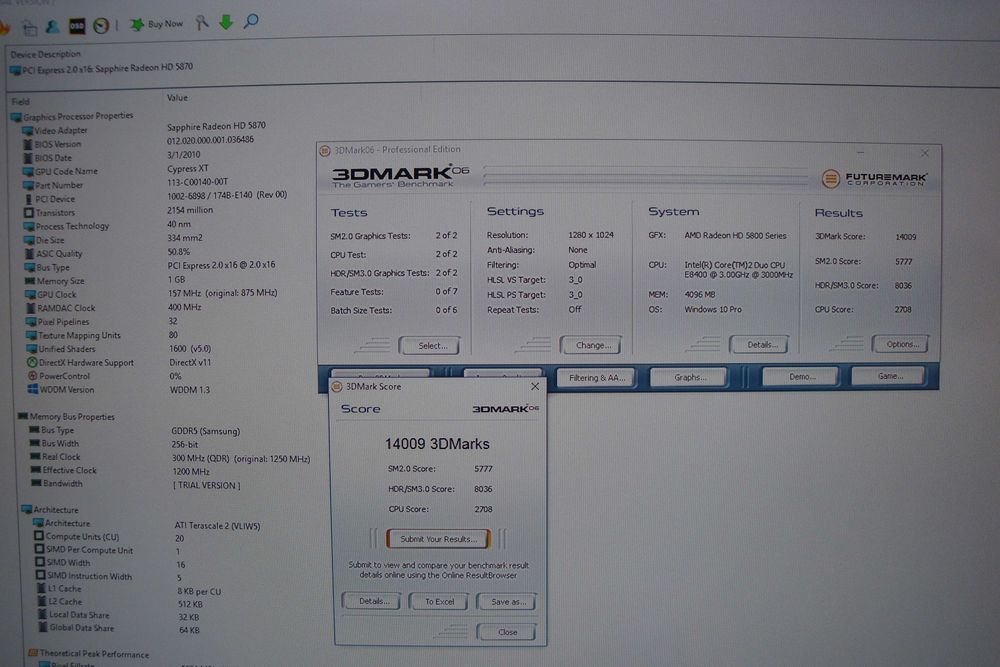Select the GPU Clock row
The height and width of the screenshot is (667, 1000).
tap(151, 294)
